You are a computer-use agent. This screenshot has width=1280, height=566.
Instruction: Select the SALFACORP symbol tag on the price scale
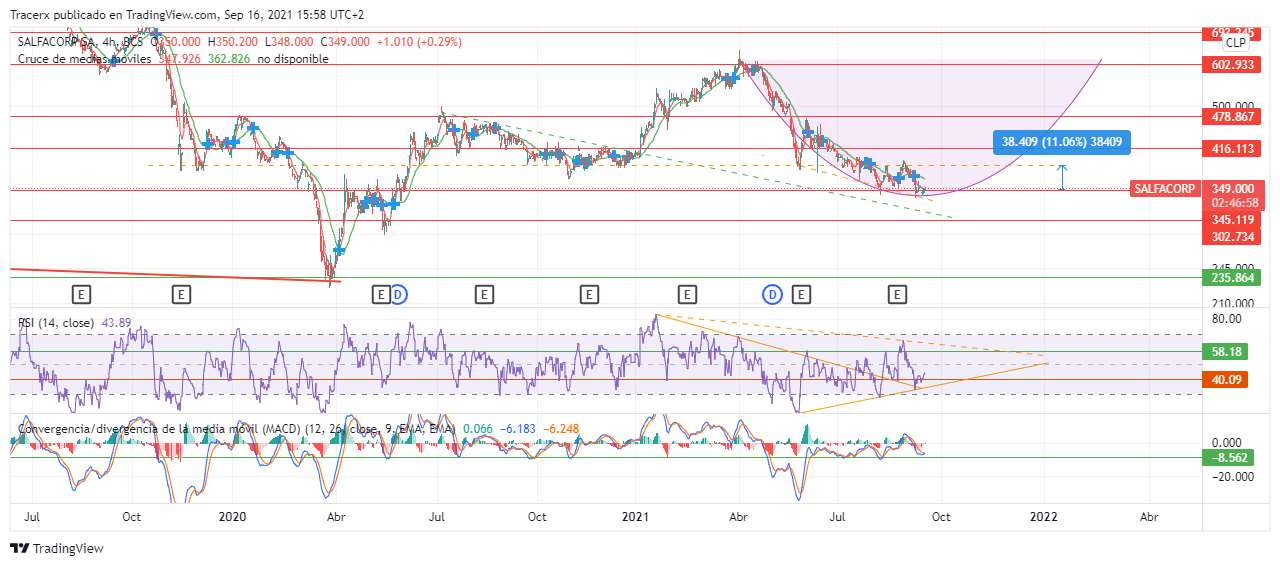point(1165,188)
